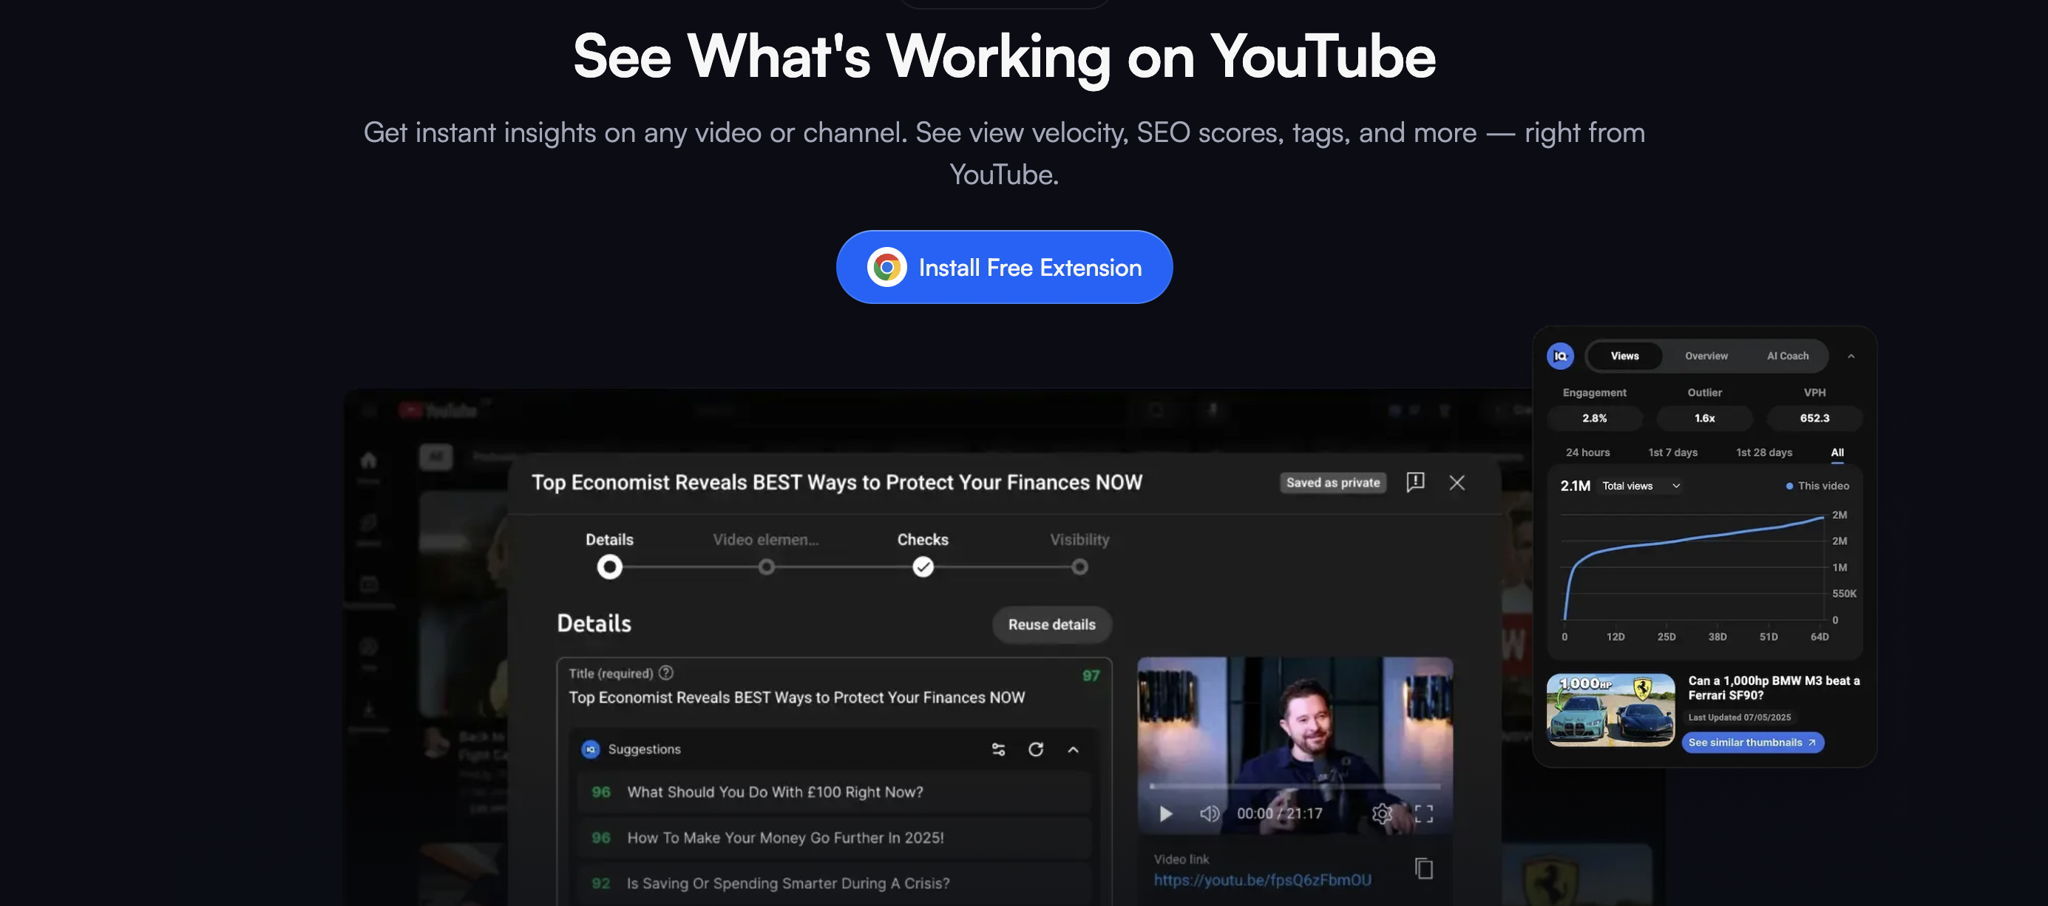
Task: Click the This video legend item
Action: tap(1817, 486)
